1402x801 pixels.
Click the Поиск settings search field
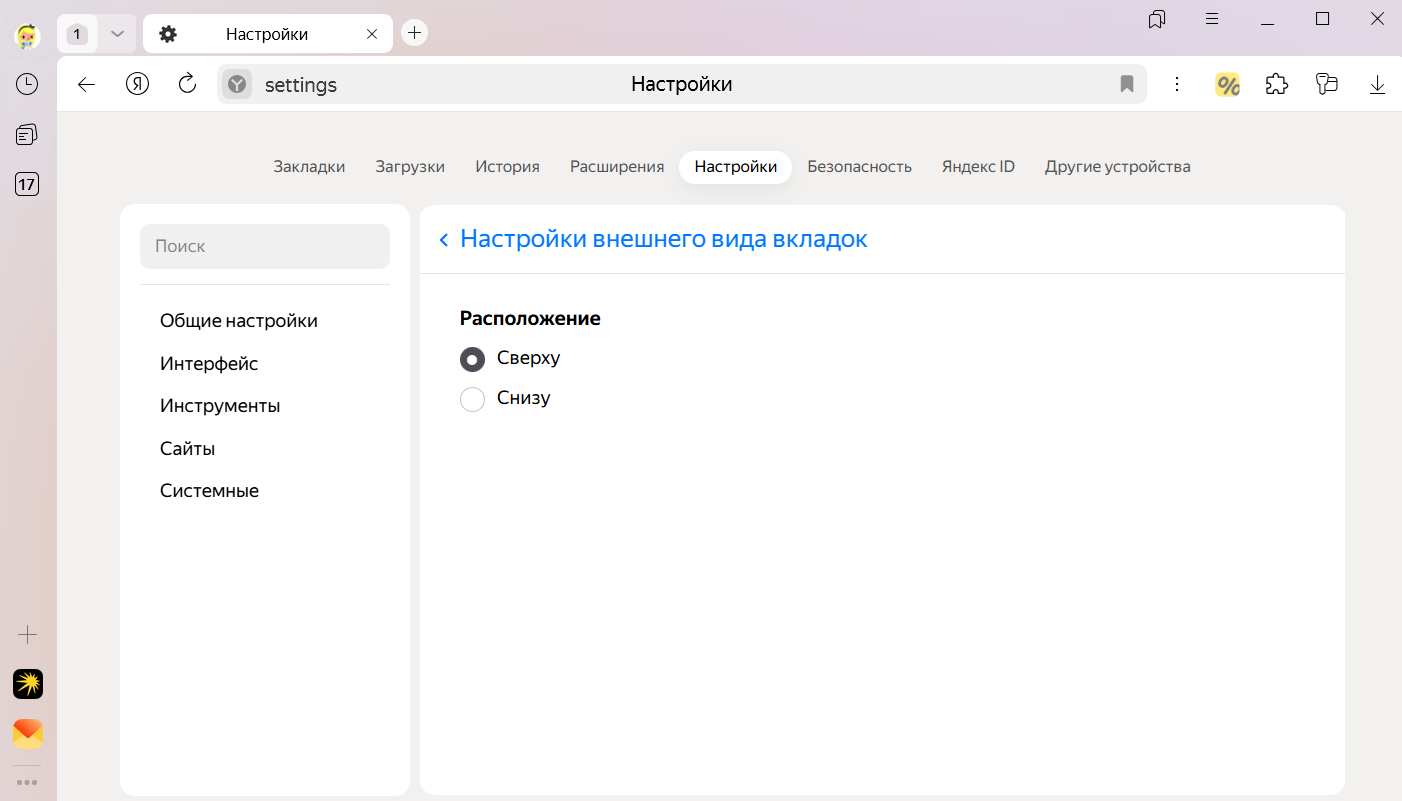(265, 246)
